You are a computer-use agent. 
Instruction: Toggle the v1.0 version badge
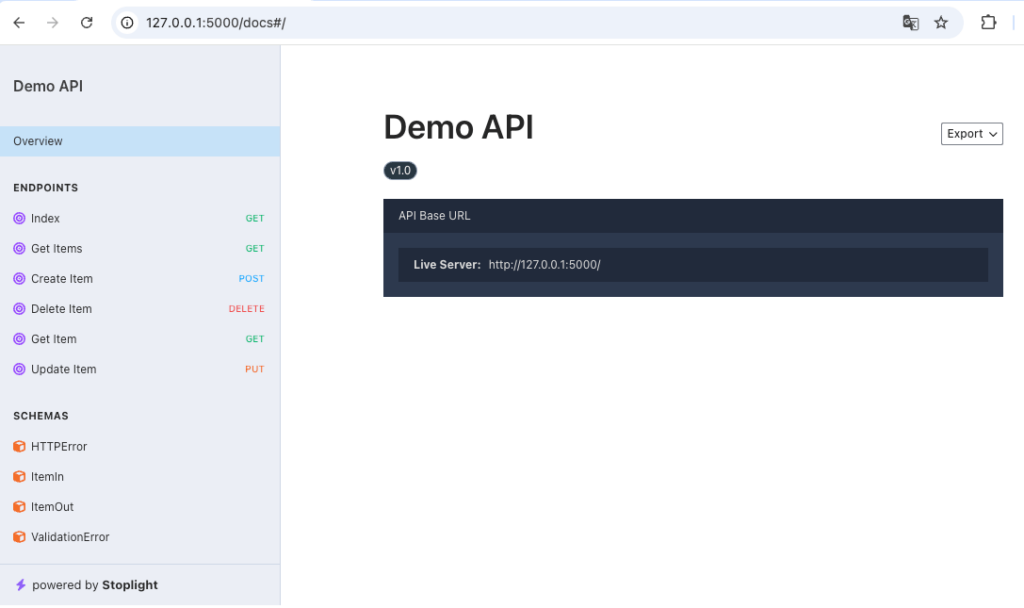(x=400, y=170)
